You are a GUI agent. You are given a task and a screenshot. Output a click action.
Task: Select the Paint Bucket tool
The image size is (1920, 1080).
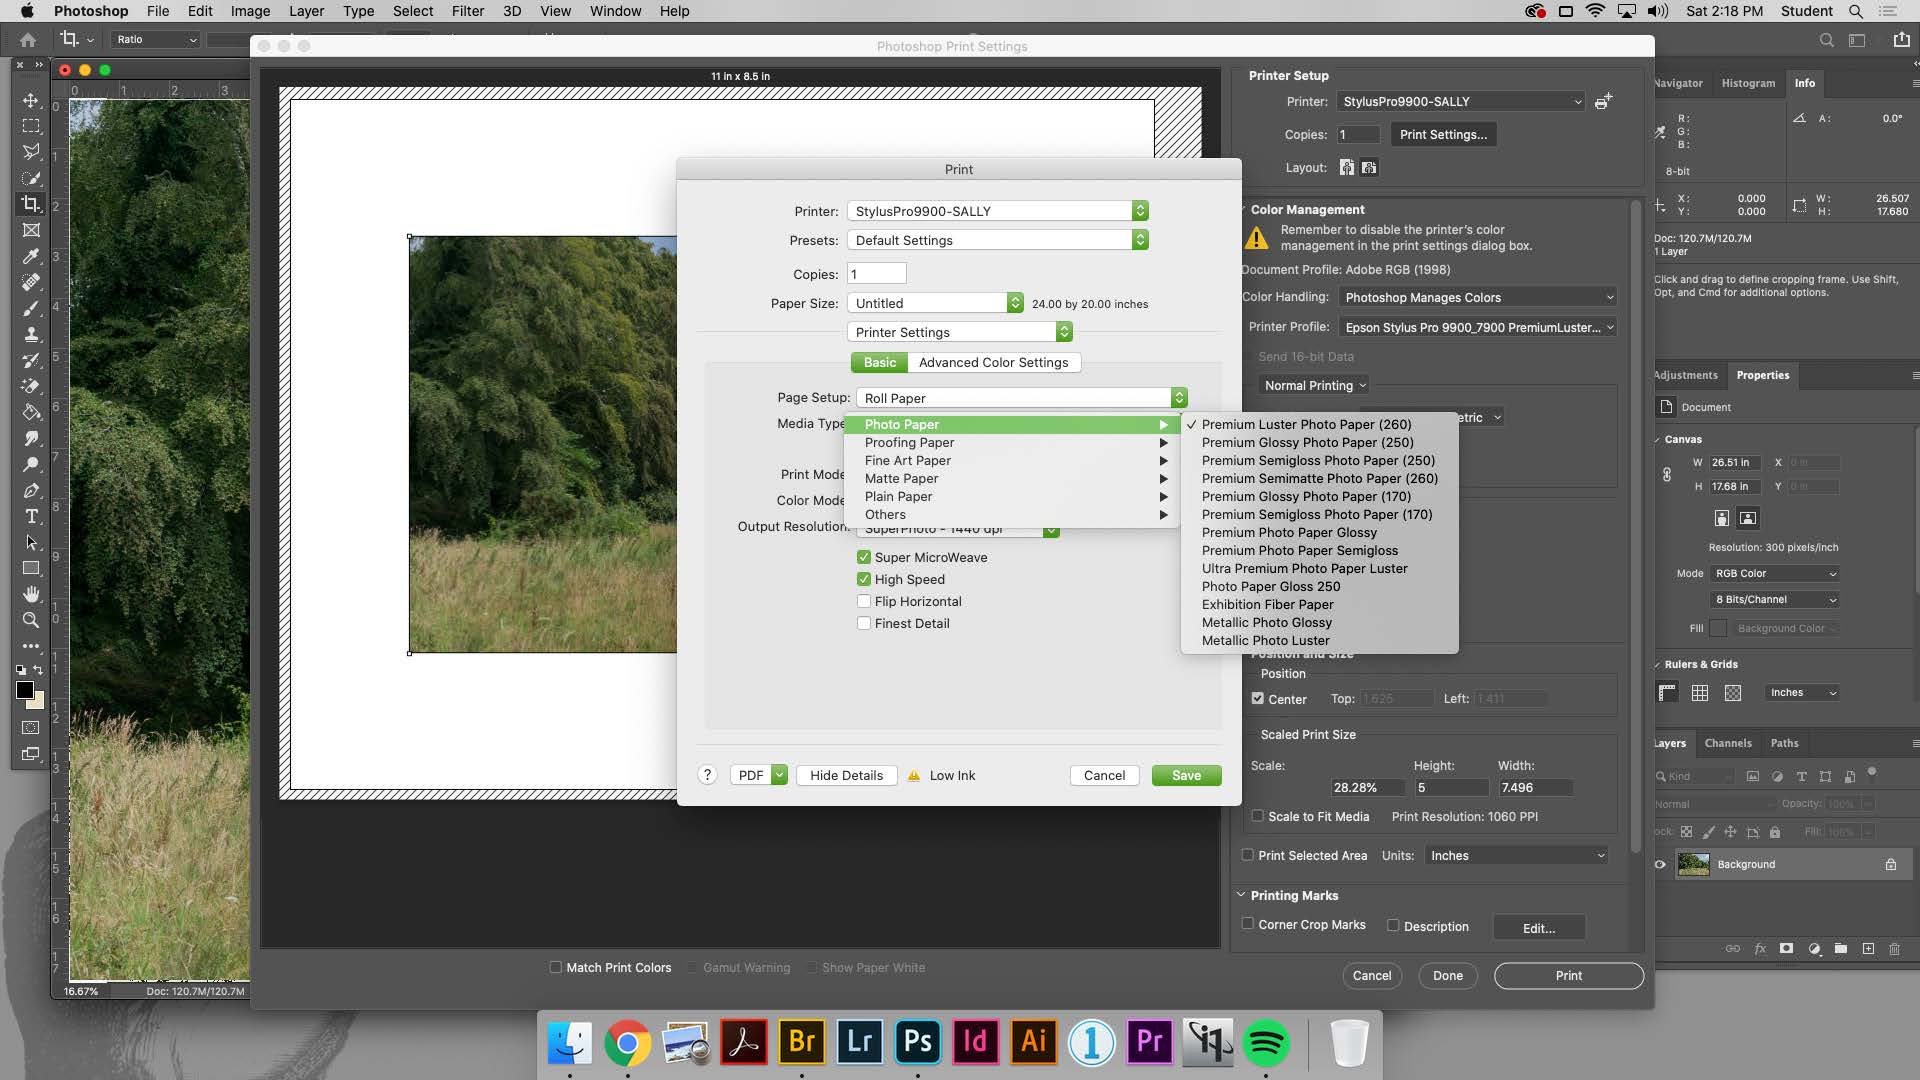[31, 412]
